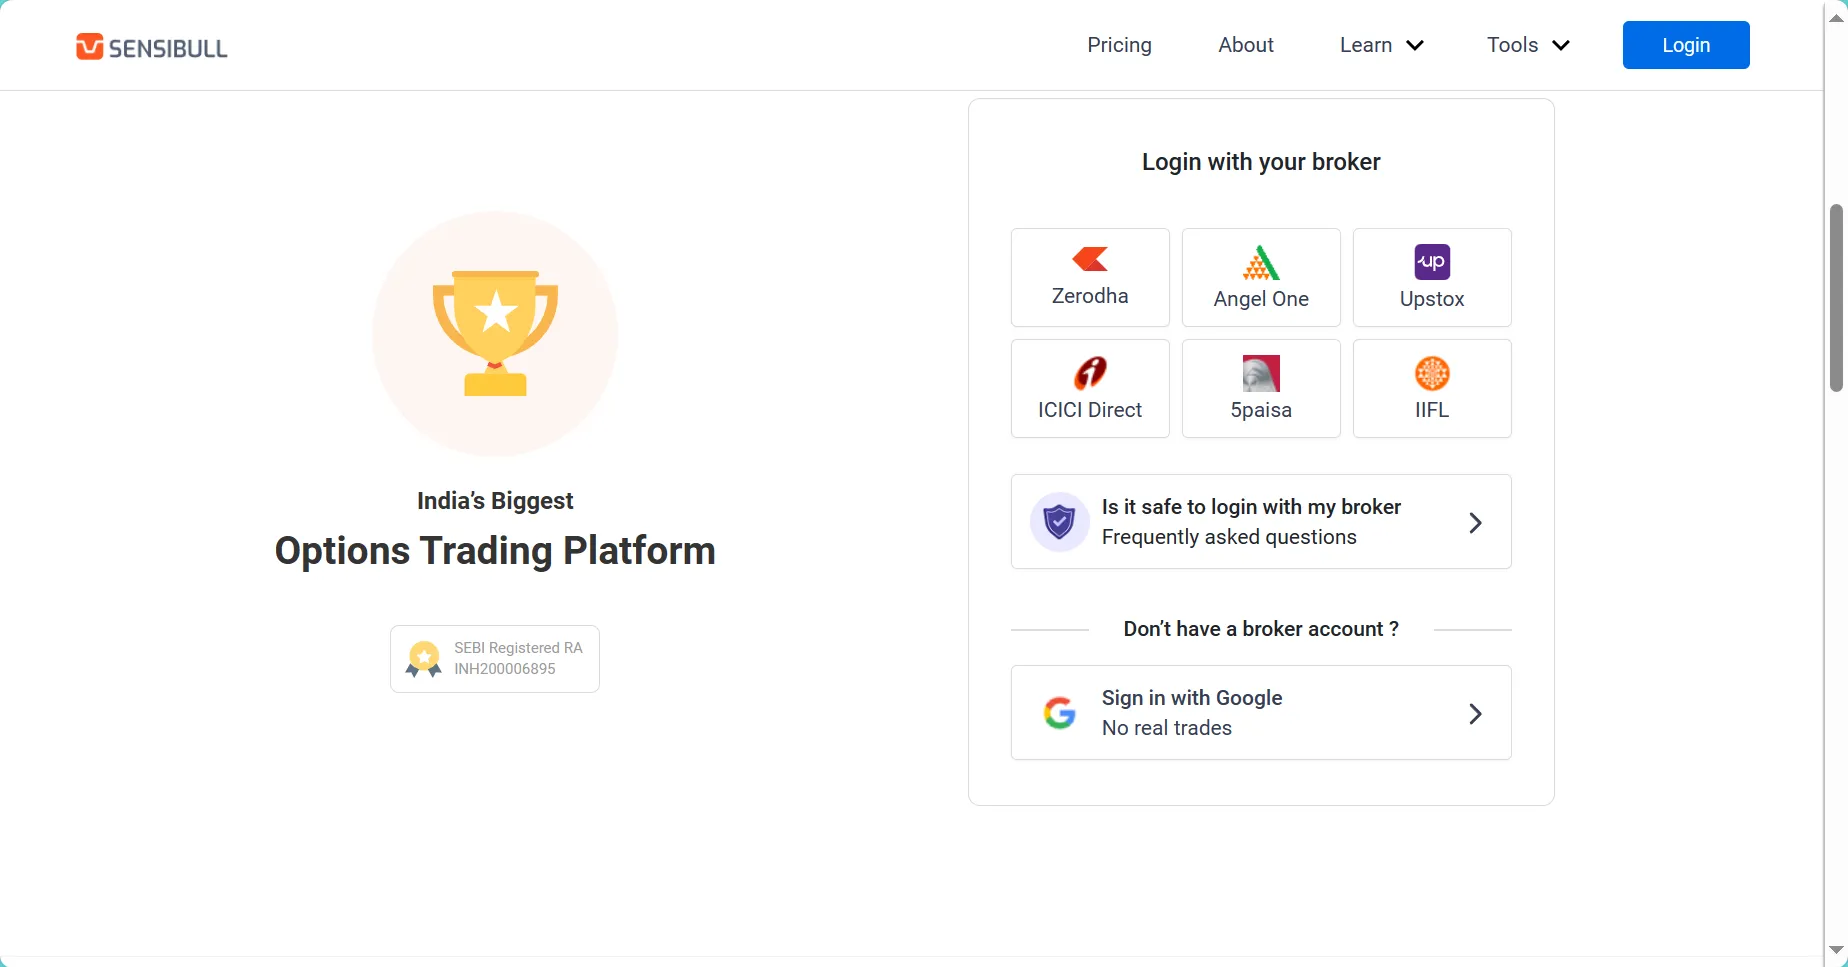Image resolution: width=1848 pixels, height=967 pixels.
Task: Open the Pricing page
Action: [1119, 45]
